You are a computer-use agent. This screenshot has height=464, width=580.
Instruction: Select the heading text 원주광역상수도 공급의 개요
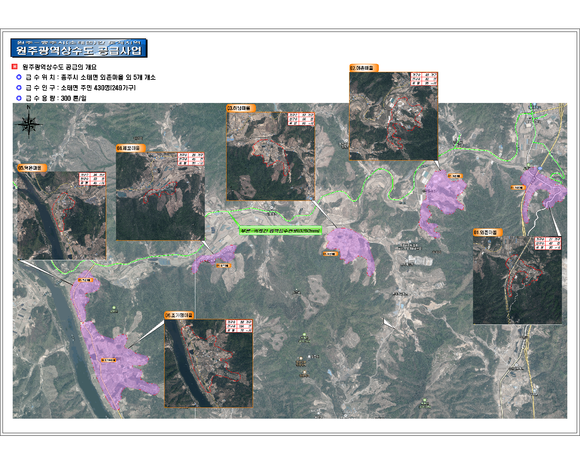(x=59, y=67)
